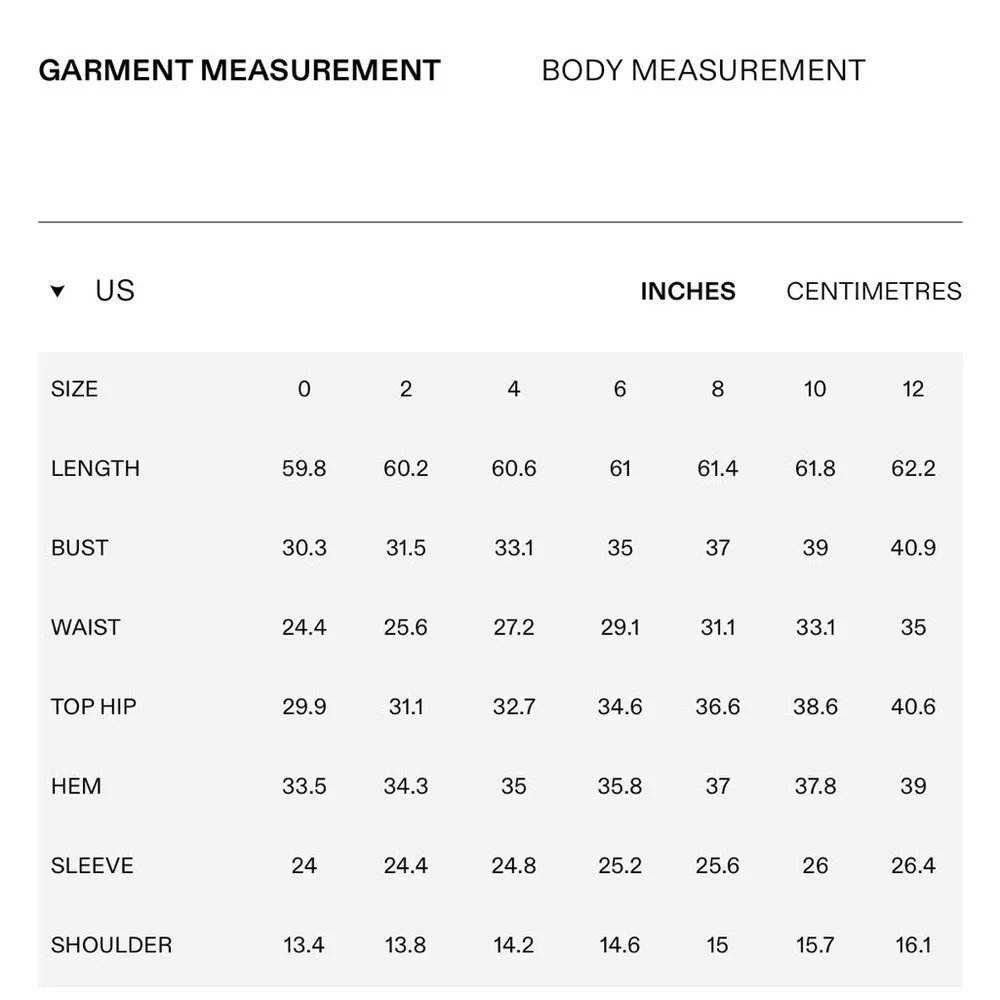
Task: Click the size 12 column header
Action: point(913,389)
